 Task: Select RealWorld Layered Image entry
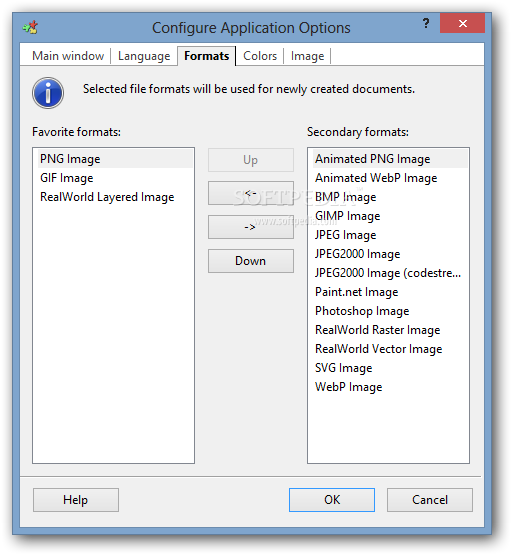point(115,197)
